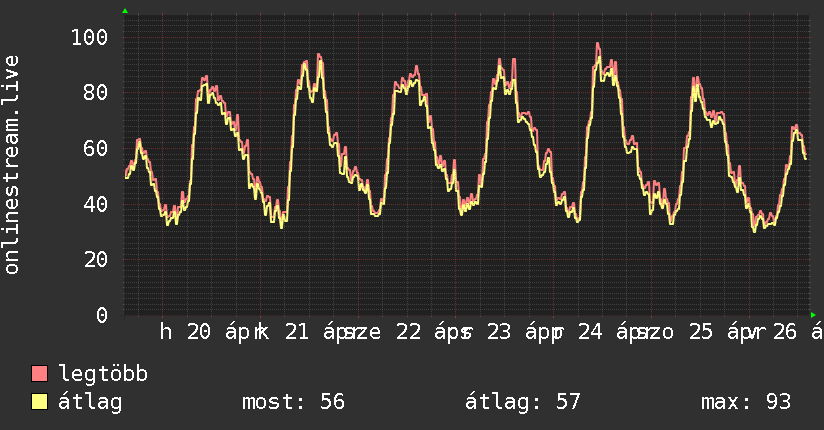Click the x-axis date label 26
This screenshot has width=824, height=430.
785,332
